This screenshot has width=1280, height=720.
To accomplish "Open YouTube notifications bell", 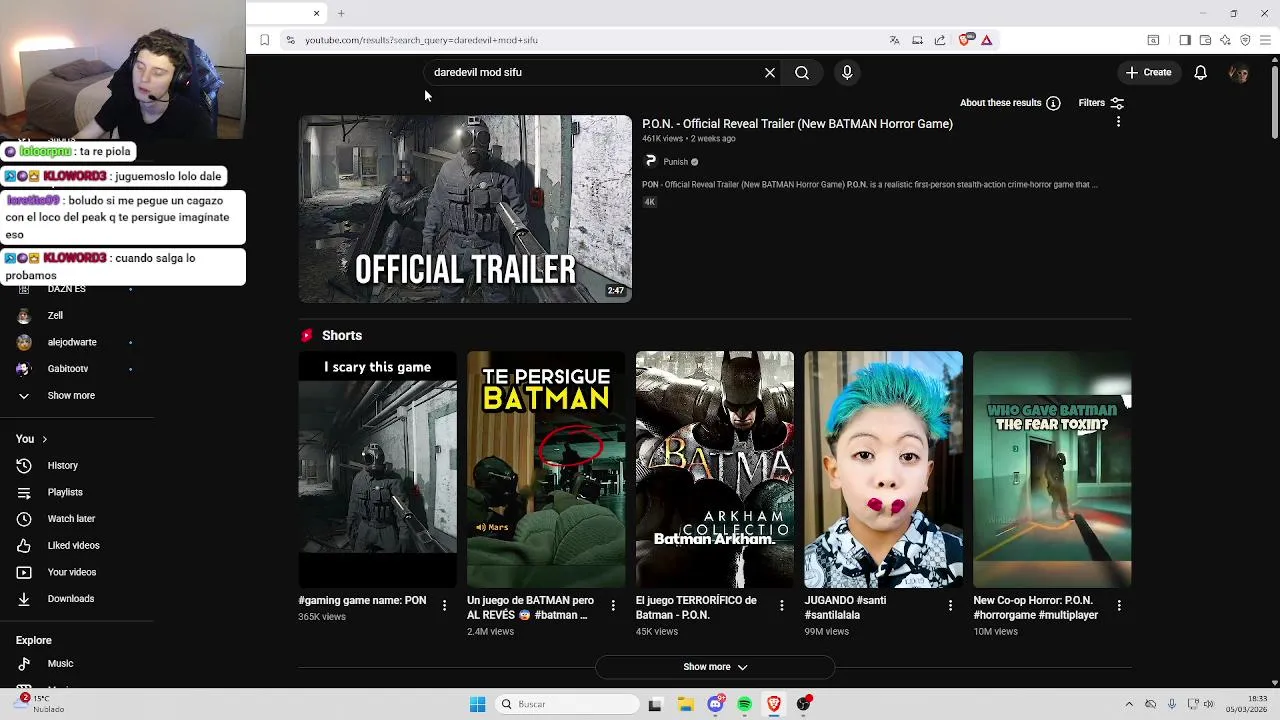I will click(x=1200, y=72).
